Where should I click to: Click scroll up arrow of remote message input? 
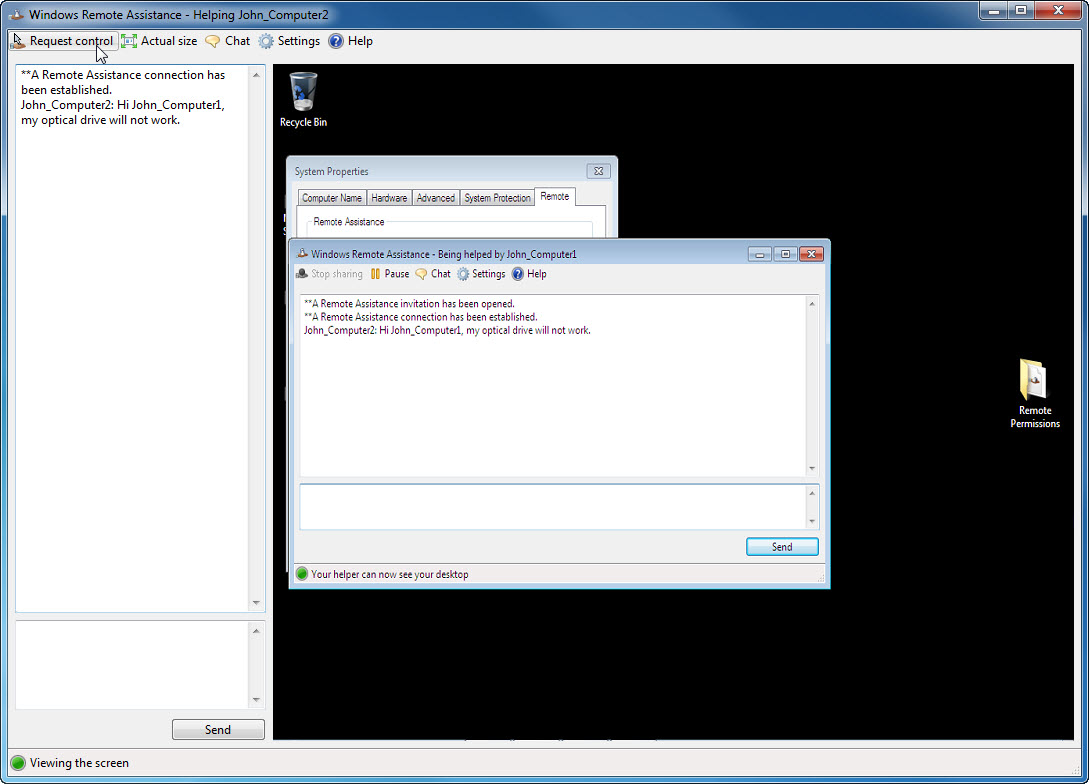(812, 493)
